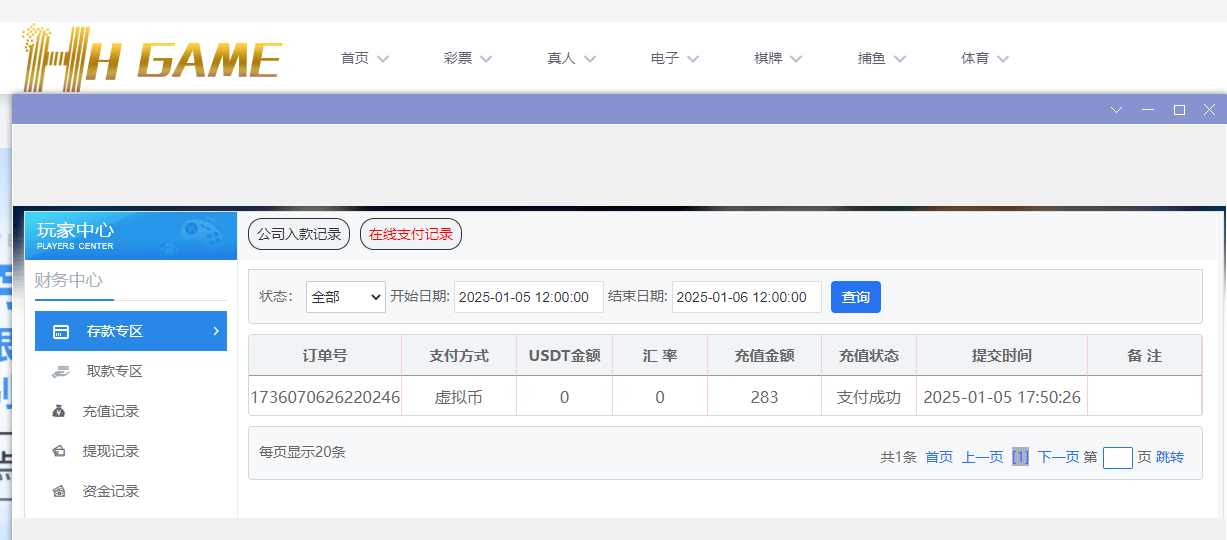The image size is (1227, 540).
Task: Click the page number input box
Action: click(1118, 458)
